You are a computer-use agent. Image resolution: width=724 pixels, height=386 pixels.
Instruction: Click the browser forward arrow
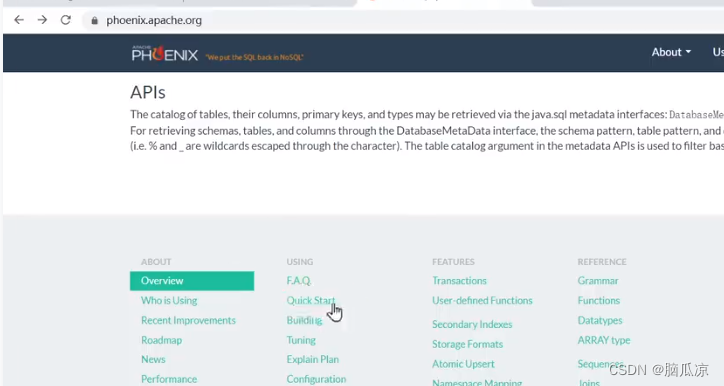(x=42, y=20)
